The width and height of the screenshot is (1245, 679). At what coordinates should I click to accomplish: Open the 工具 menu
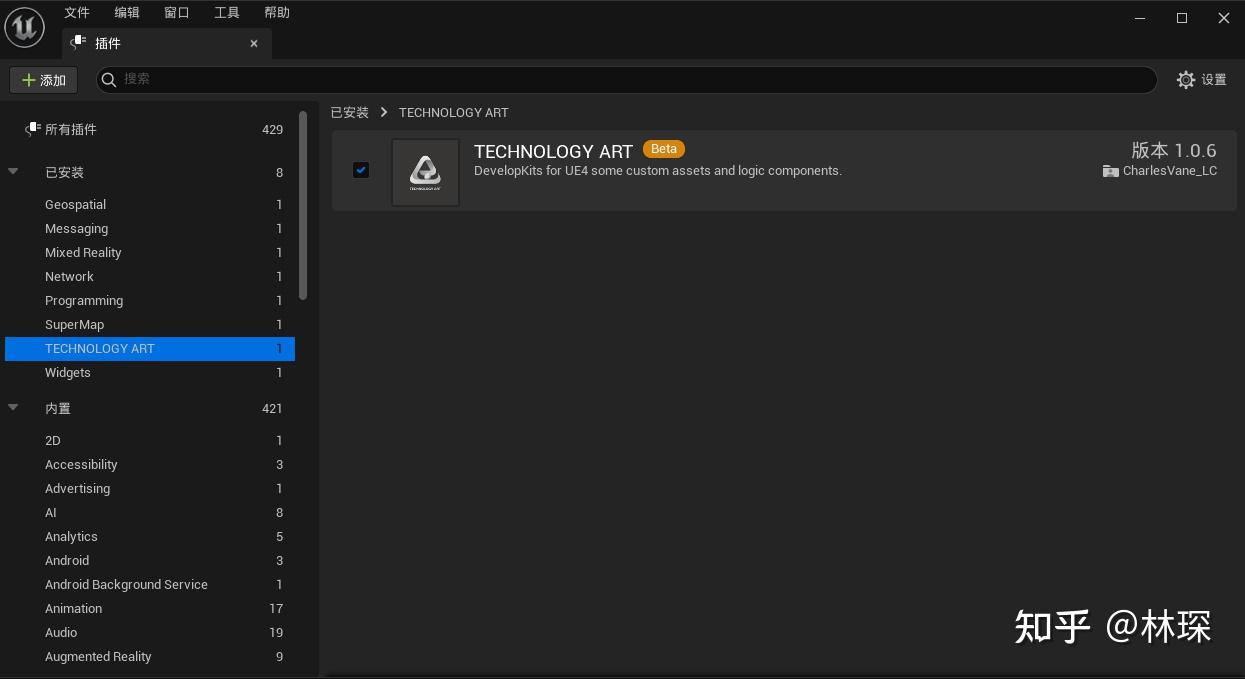(226, 12)
